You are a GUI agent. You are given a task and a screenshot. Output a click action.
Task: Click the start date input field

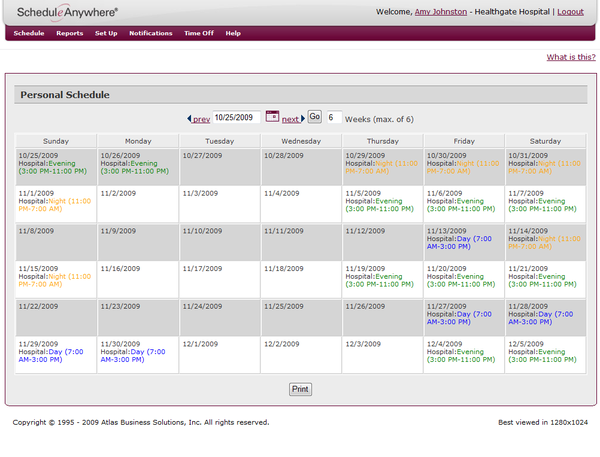(x=236, y=117)
